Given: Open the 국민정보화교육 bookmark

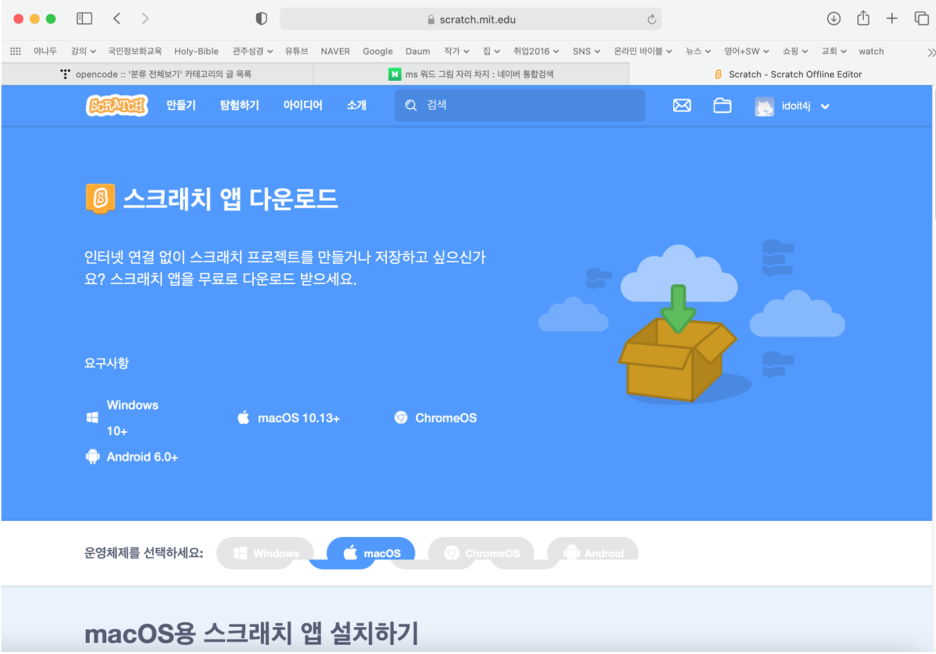Looking at the screenshot, I should [x=134, y=51].
